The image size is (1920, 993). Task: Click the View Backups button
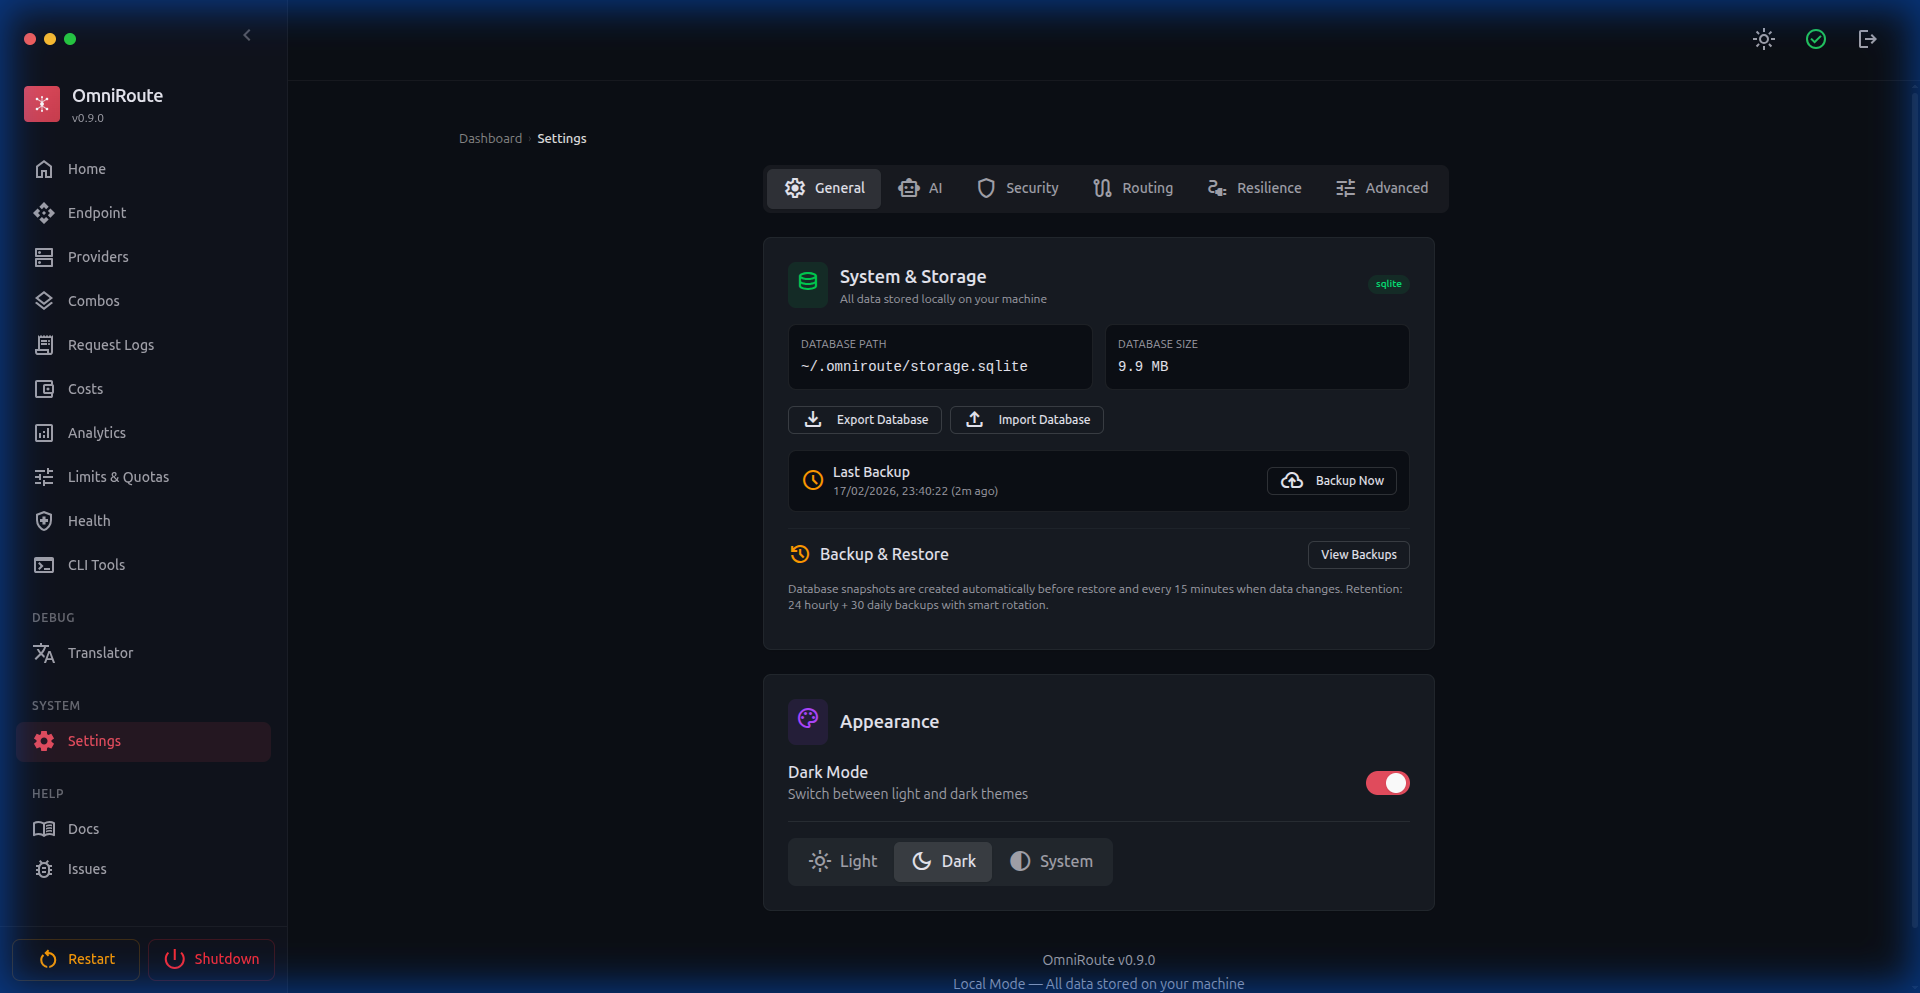point(1358,555)
